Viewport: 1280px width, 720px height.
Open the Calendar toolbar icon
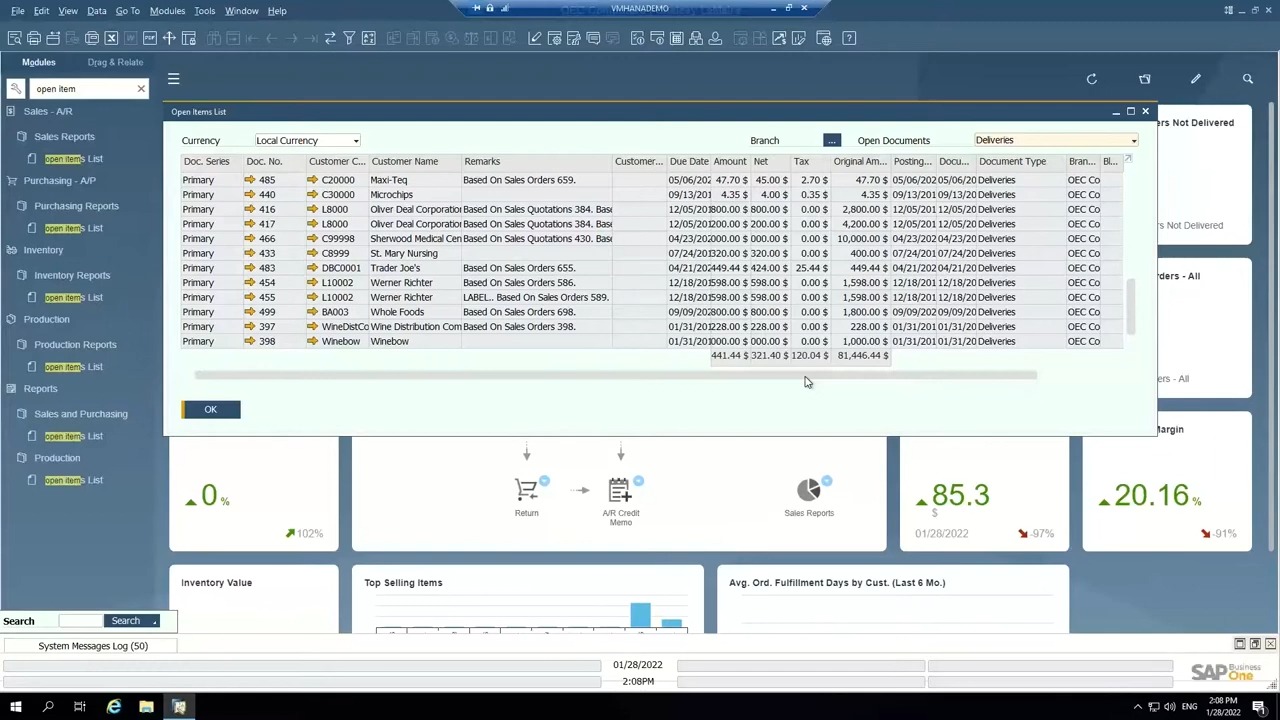coord(677,38)
